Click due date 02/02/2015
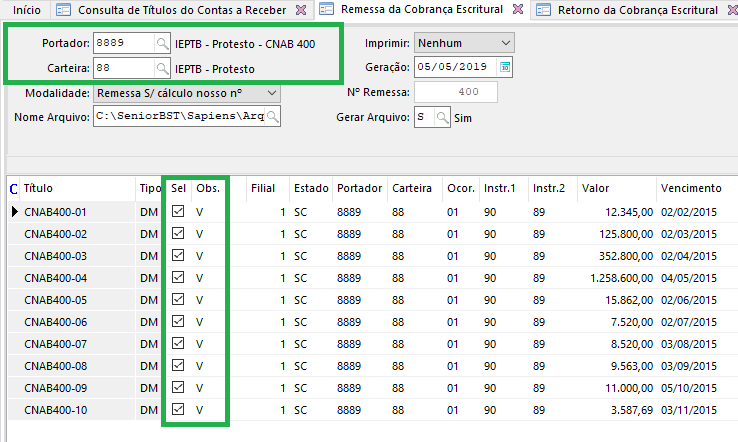This screenshot has width=738, height=442. coord(689,212)
